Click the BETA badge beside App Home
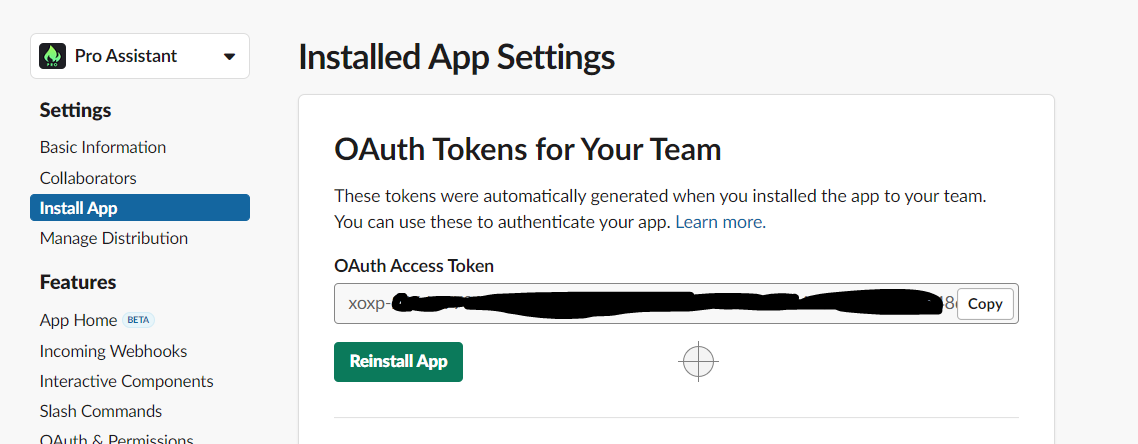Screen dimensions: 1138x444 [x=138, y=320]
